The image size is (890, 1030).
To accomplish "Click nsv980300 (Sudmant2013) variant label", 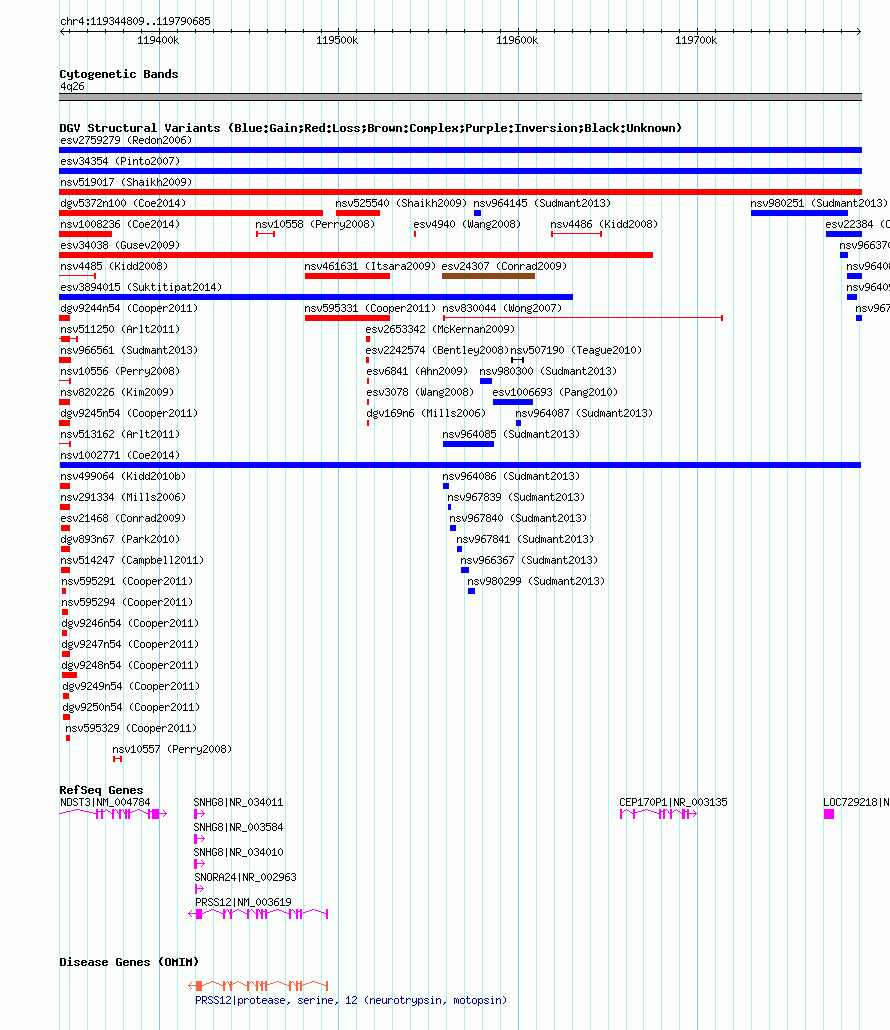I will (548, 371).
